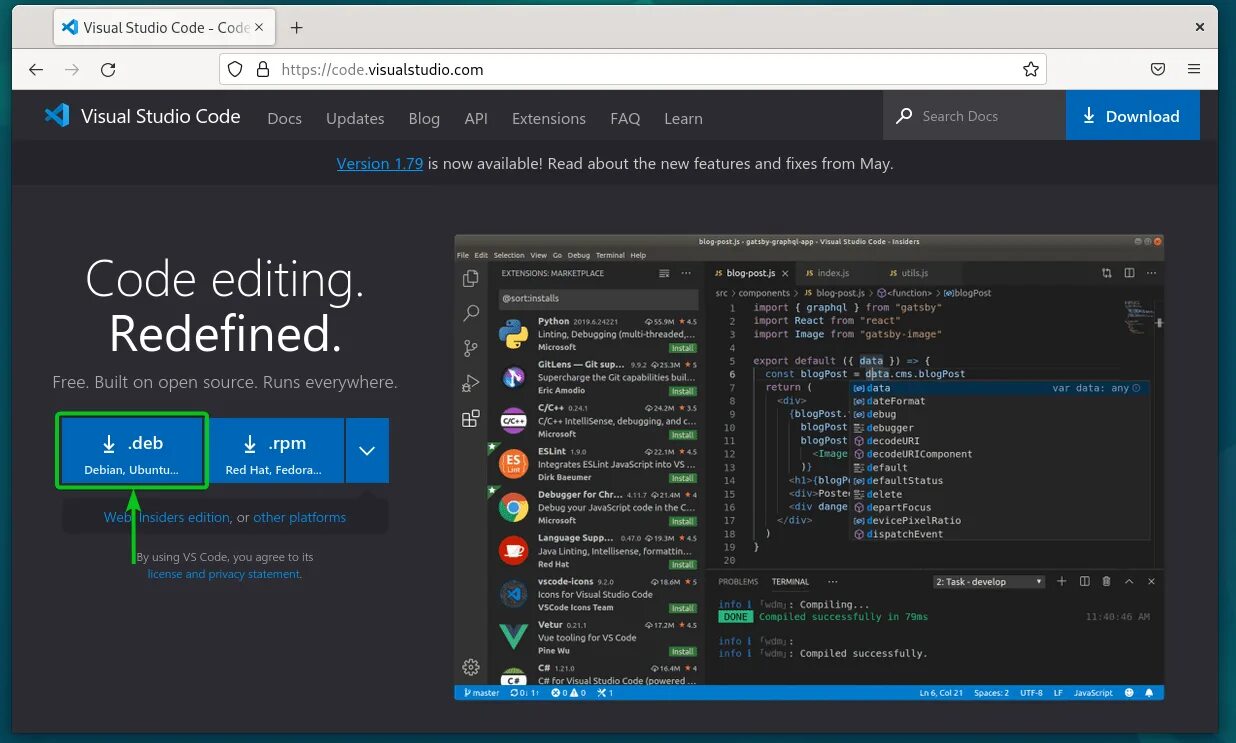Click the Web link below download buttons
This screenshot has height=743, width=1236.
(117, 518)
